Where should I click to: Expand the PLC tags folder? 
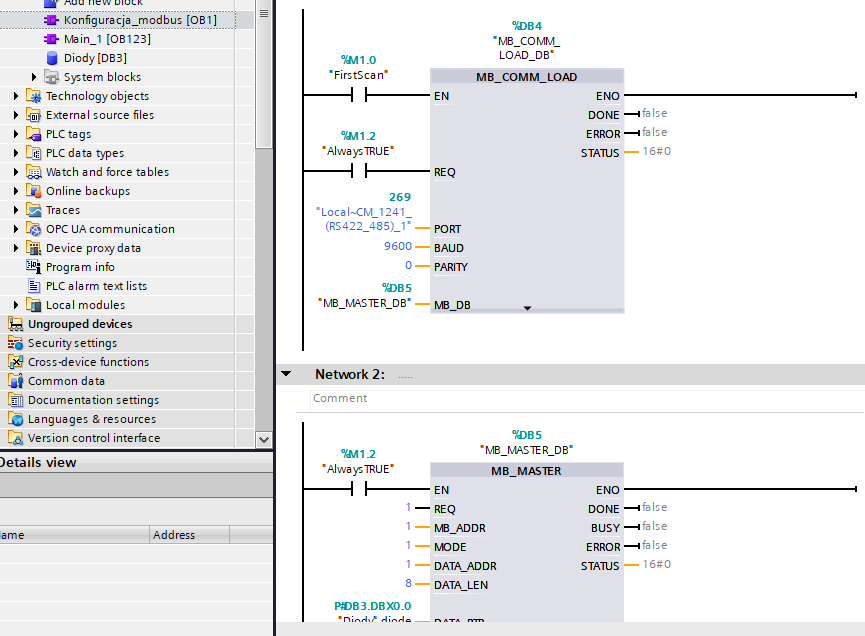[16, 134]
